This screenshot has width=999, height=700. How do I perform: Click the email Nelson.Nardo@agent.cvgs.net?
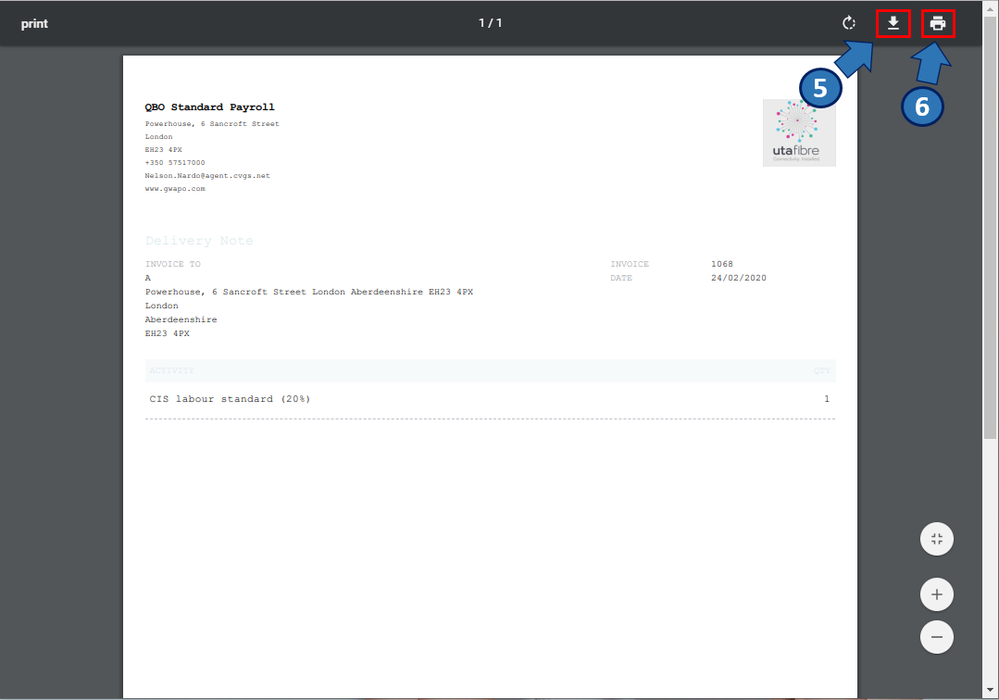point(207,176)
